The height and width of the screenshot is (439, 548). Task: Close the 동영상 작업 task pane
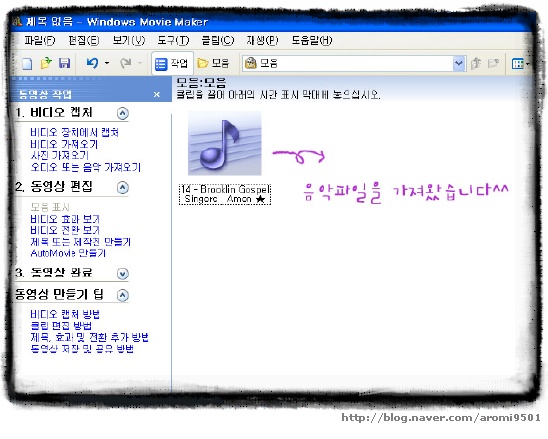[x=157, y=94]
